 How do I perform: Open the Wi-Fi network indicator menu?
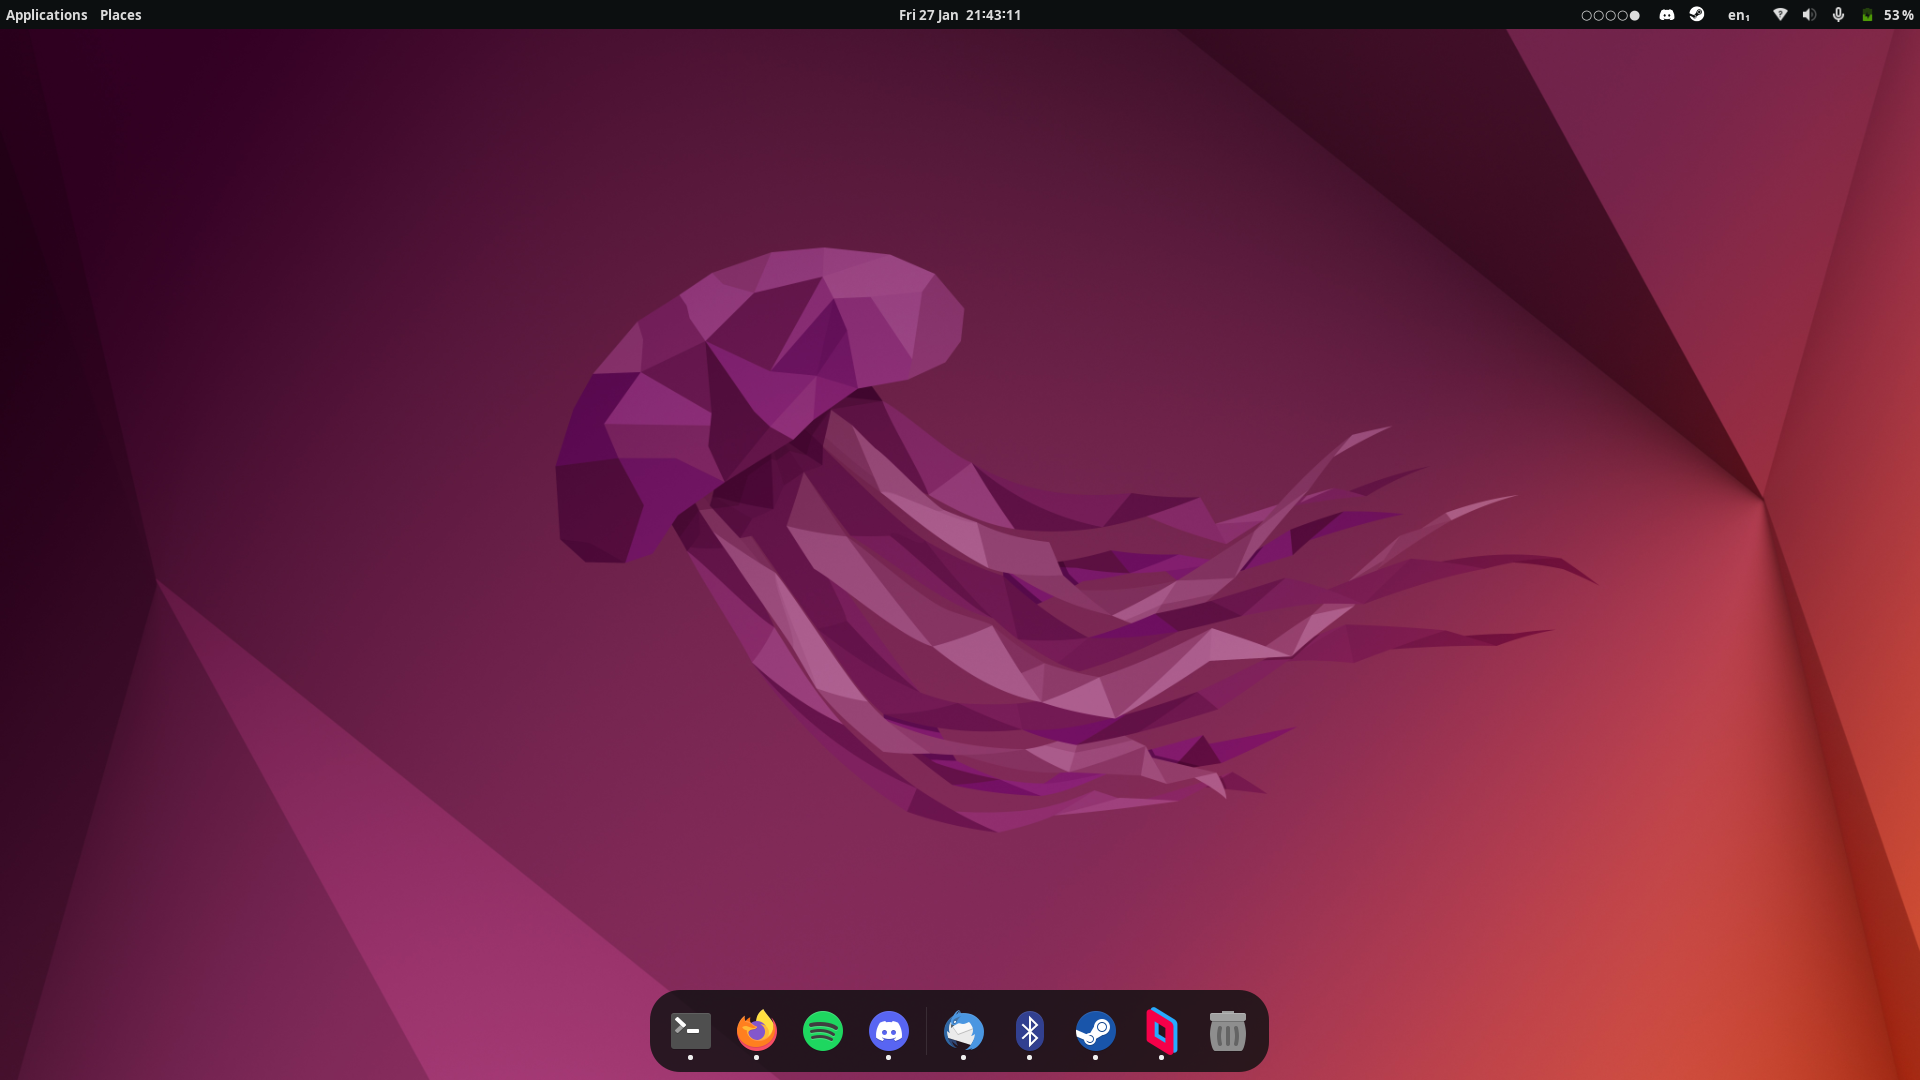click(1780, 15)
